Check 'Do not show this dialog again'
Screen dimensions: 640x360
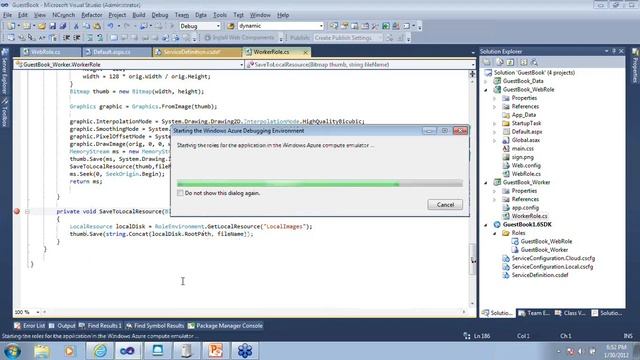click(x=180, y=193)
